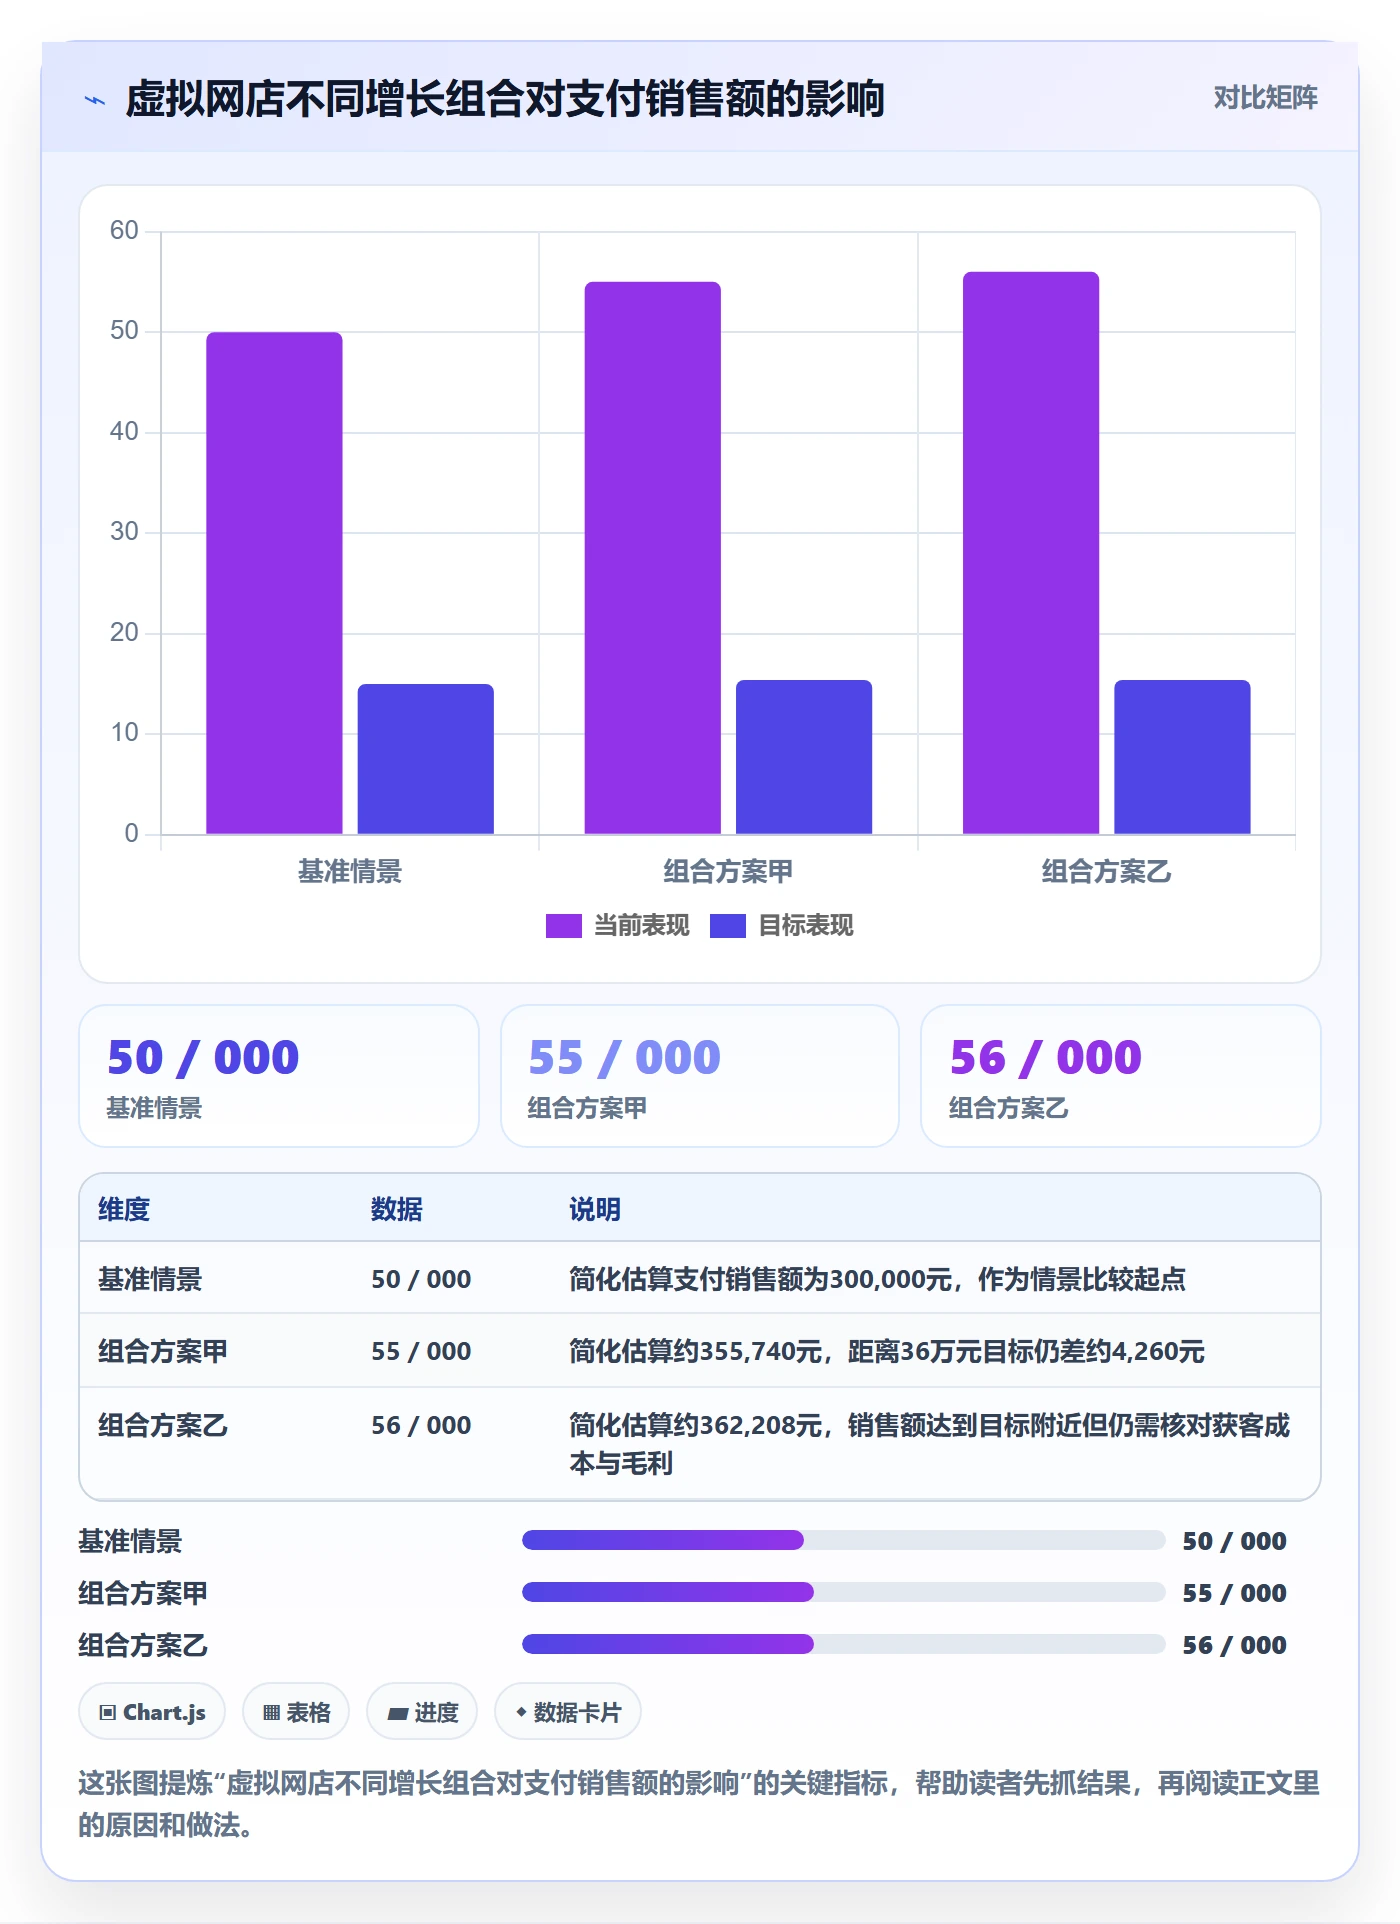1400x1924 pixels.
Task: Select the Chart.js tag chip
Action: tap(152, 1712)
